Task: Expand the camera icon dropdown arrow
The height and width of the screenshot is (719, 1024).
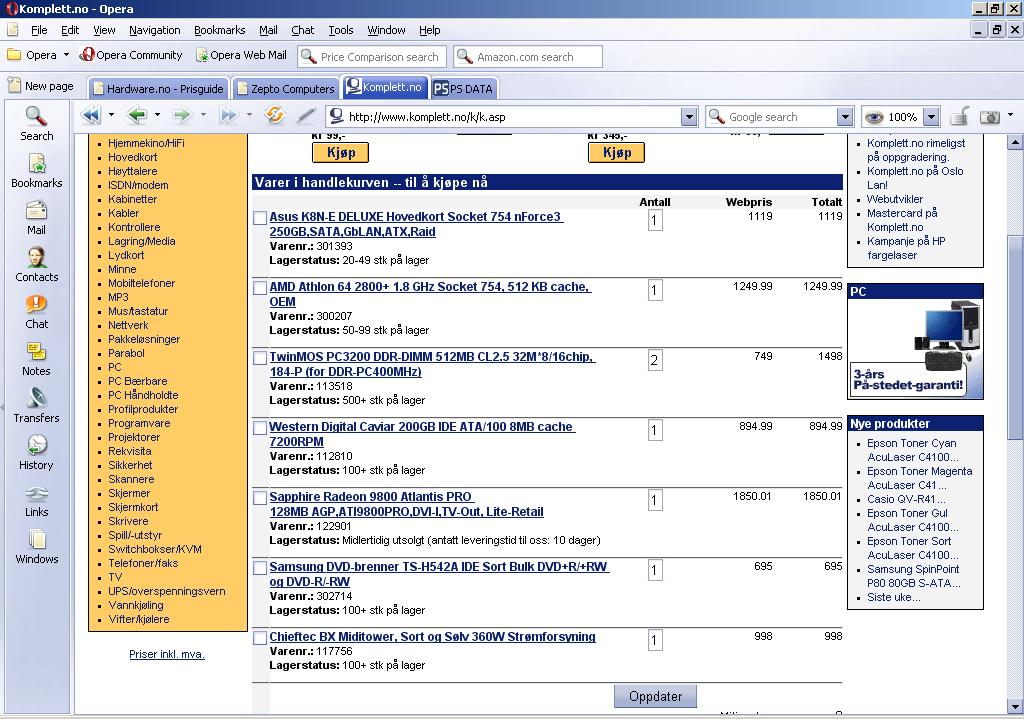Action: (x=1010, y=115)
